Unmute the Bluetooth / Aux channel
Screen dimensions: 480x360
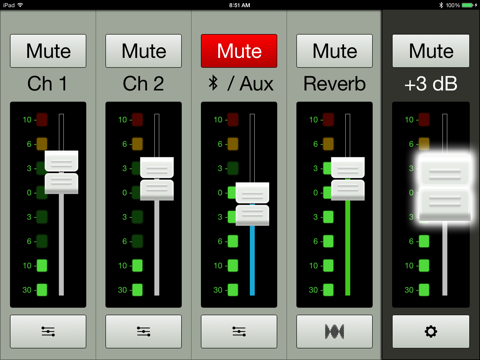(x=239, y=51)
